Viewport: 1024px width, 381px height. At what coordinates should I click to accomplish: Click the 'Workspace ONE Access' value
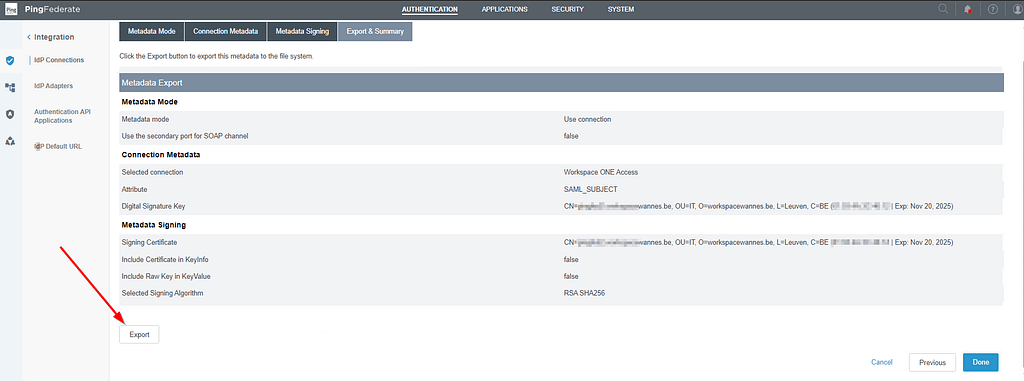(601, 173)
